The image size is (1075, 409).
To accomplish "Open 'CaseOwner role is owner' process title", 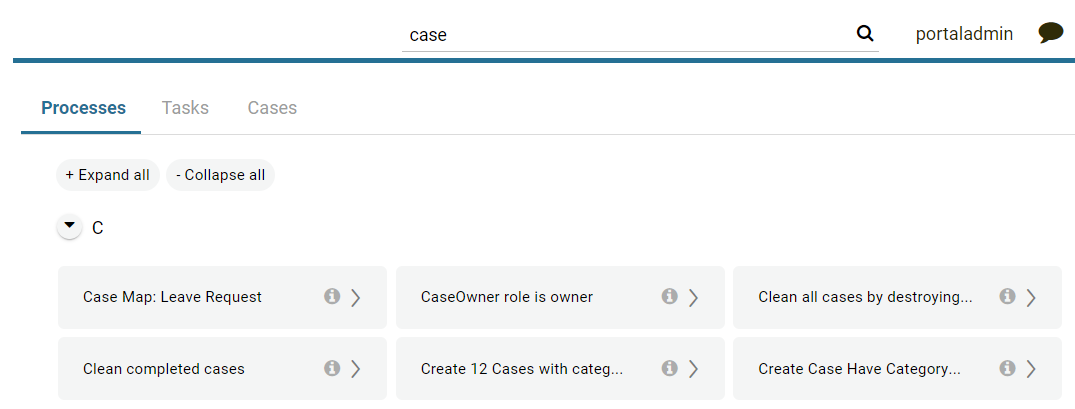I will pyautogui.click(x=507, y=297).
